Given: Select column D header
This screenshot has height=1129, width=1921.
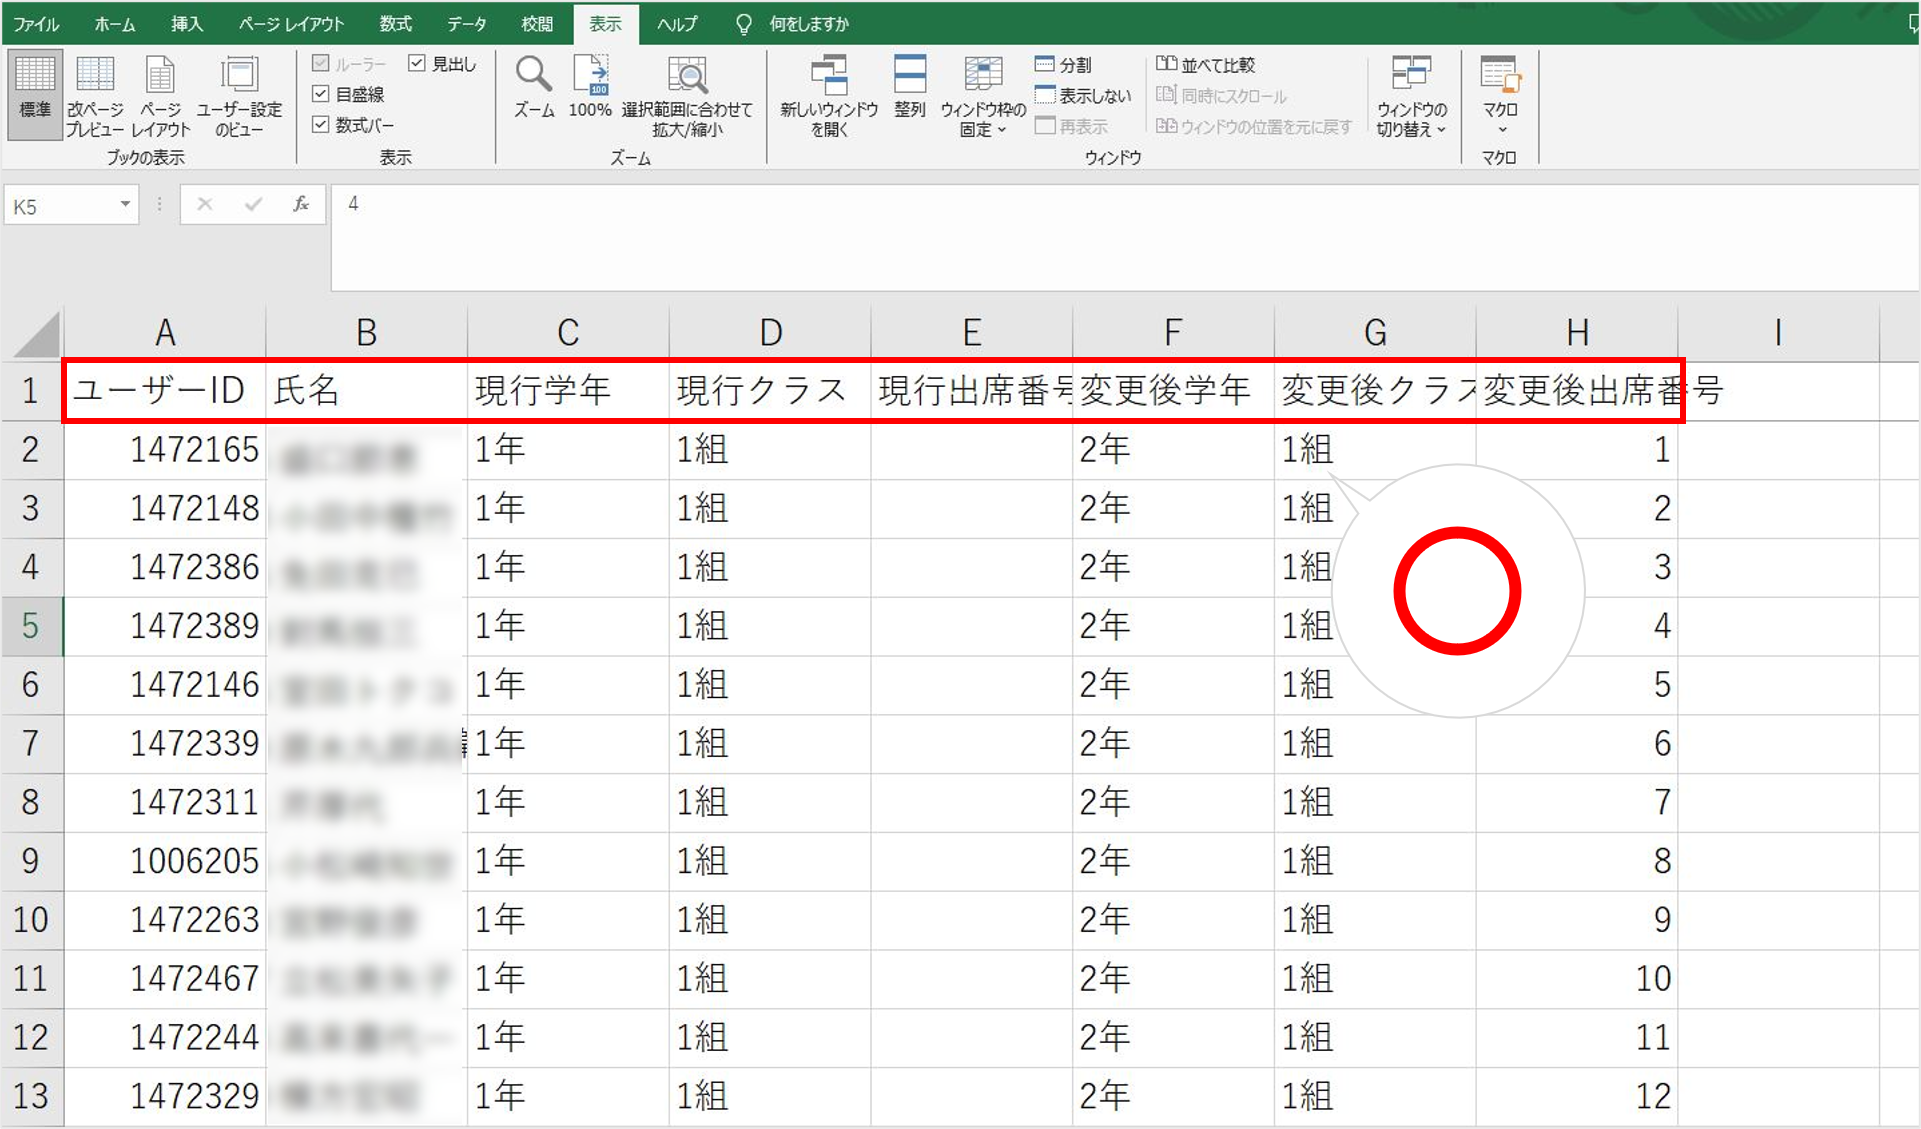Looking at the screenshot, I should (x=770, y=333).
